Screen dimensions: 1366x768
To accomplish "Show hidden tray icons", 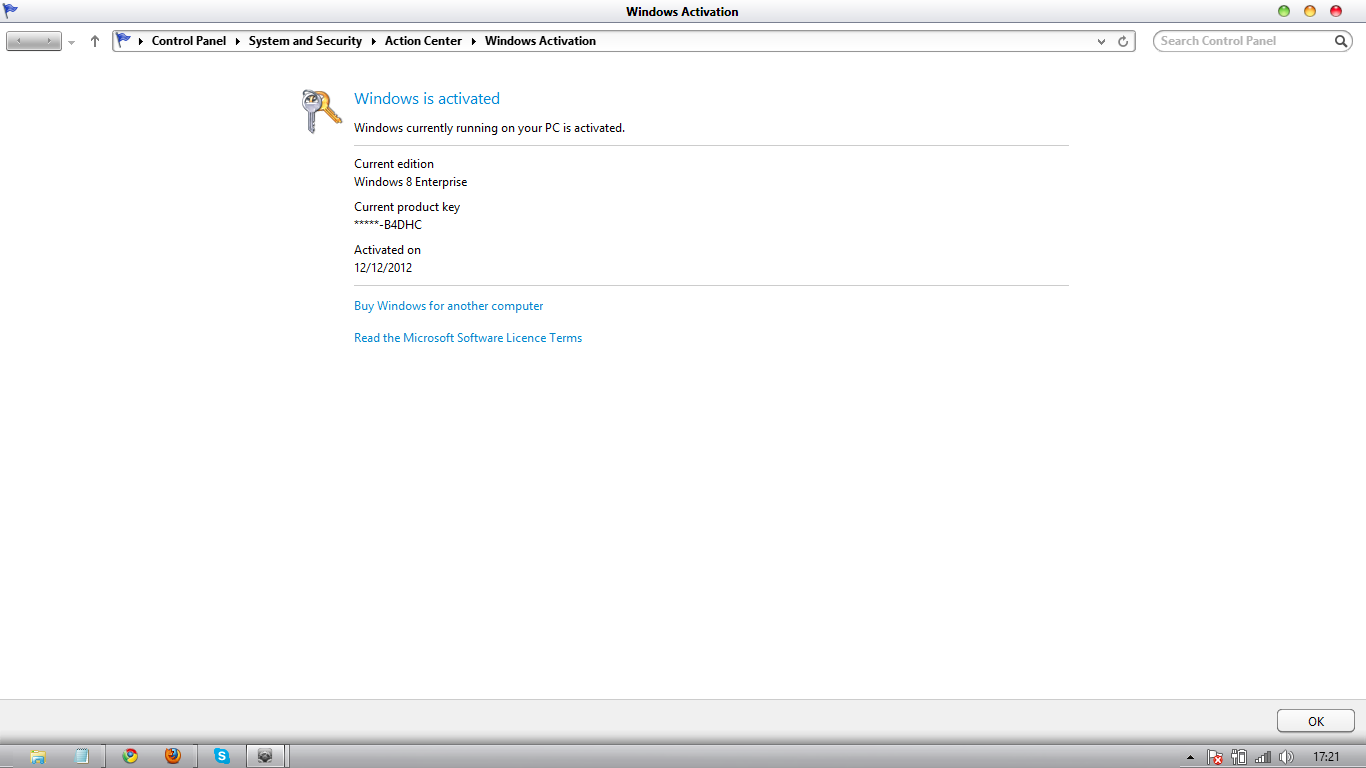I will [1190, 757].
